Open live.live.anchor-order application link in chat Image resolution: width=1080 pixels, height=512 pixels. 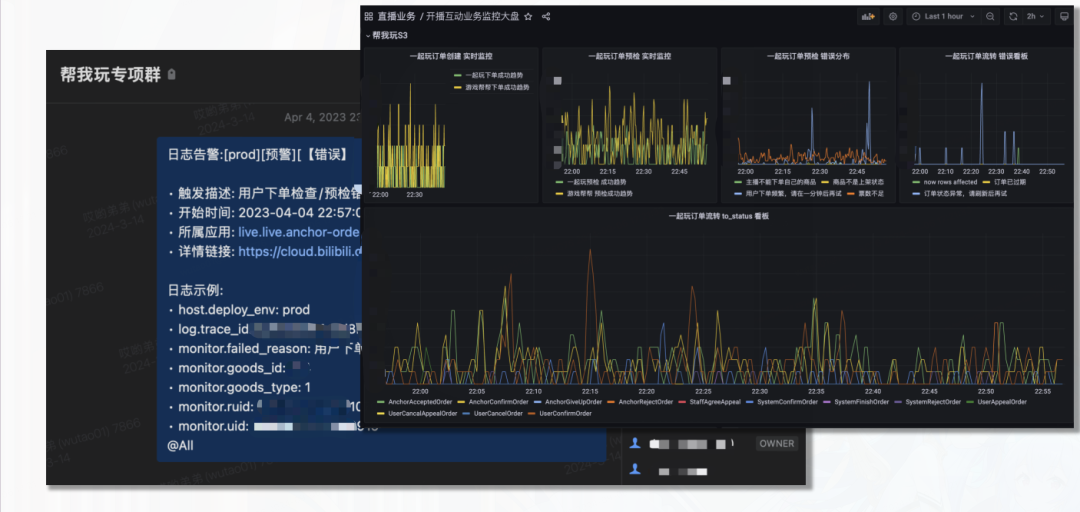(x=299, y=233)
